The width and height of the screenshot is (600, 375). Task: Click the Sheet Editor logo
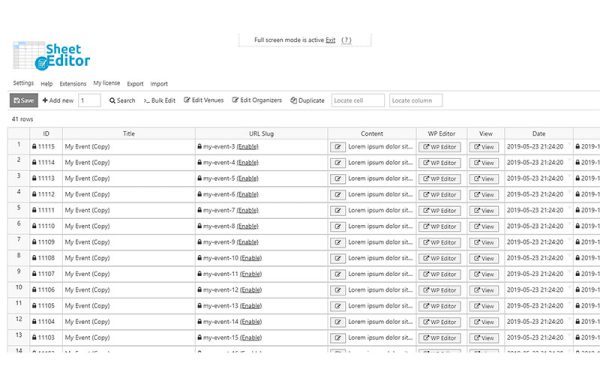coord(51,56)
